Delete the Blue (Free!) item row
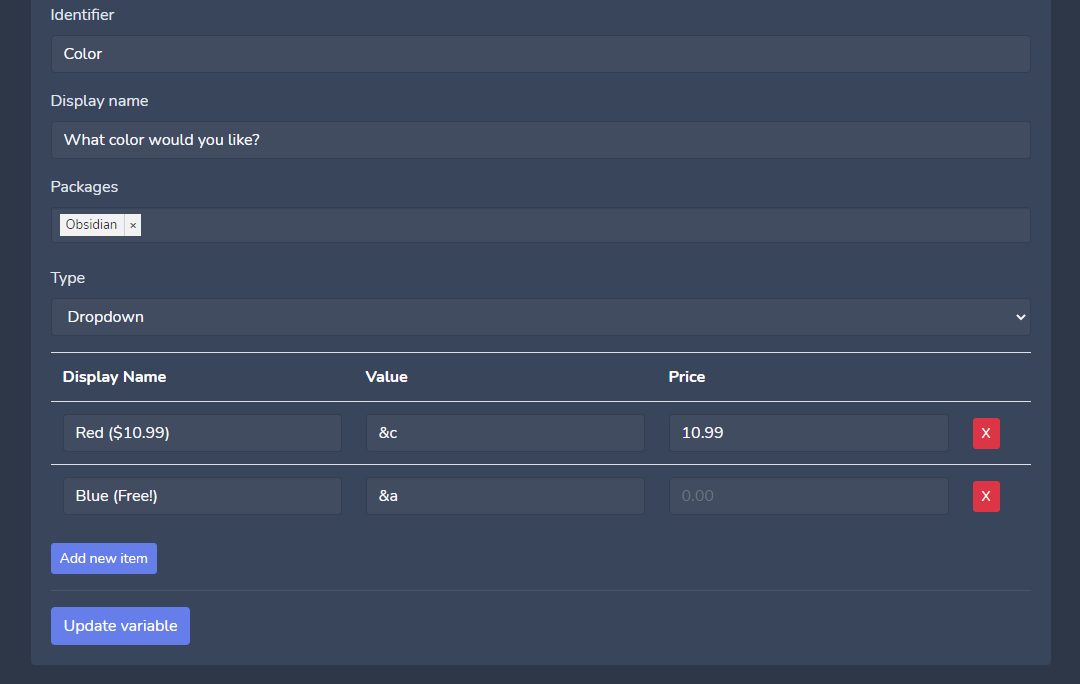Viewport: 1080px width, 684px height. pos(986,496)
